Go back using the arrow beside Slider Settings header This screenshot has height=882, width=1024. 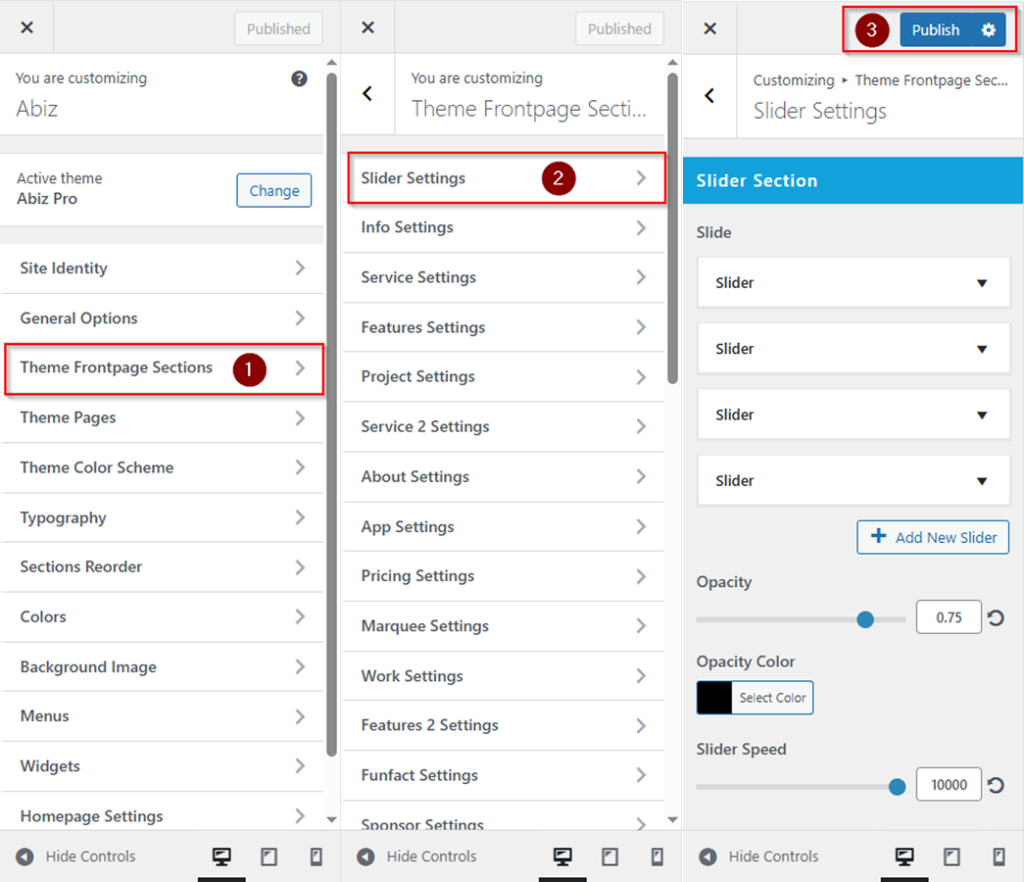710,96
